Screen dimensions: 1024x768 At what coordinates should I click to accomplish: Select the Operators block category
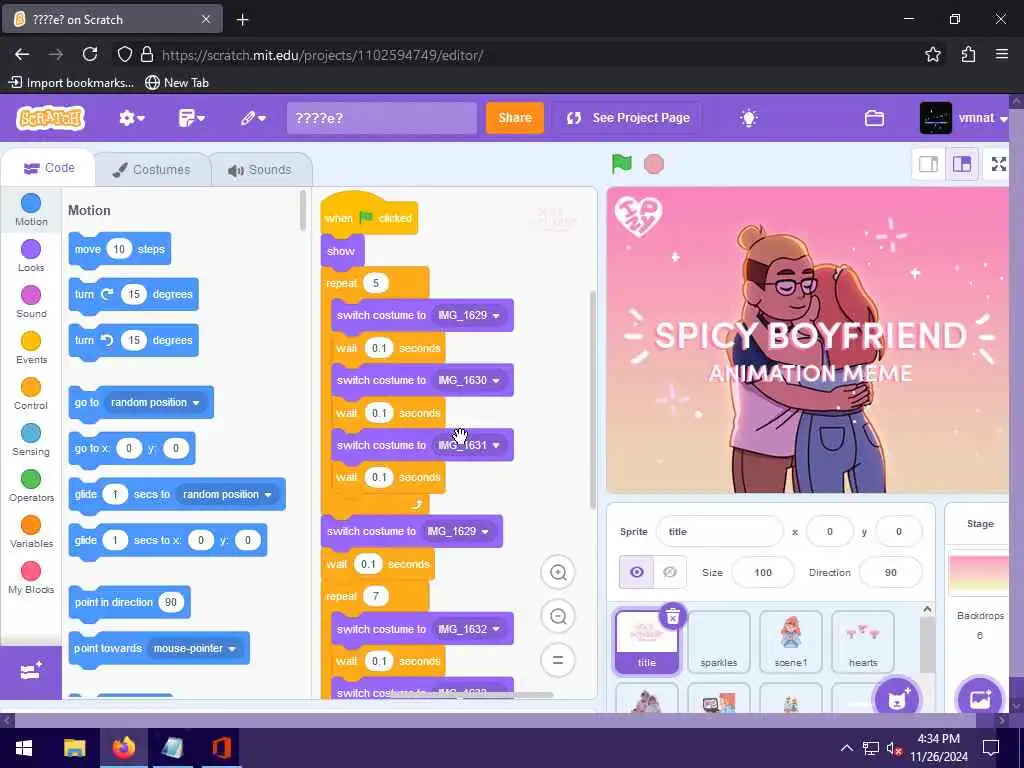coord(31,486)
